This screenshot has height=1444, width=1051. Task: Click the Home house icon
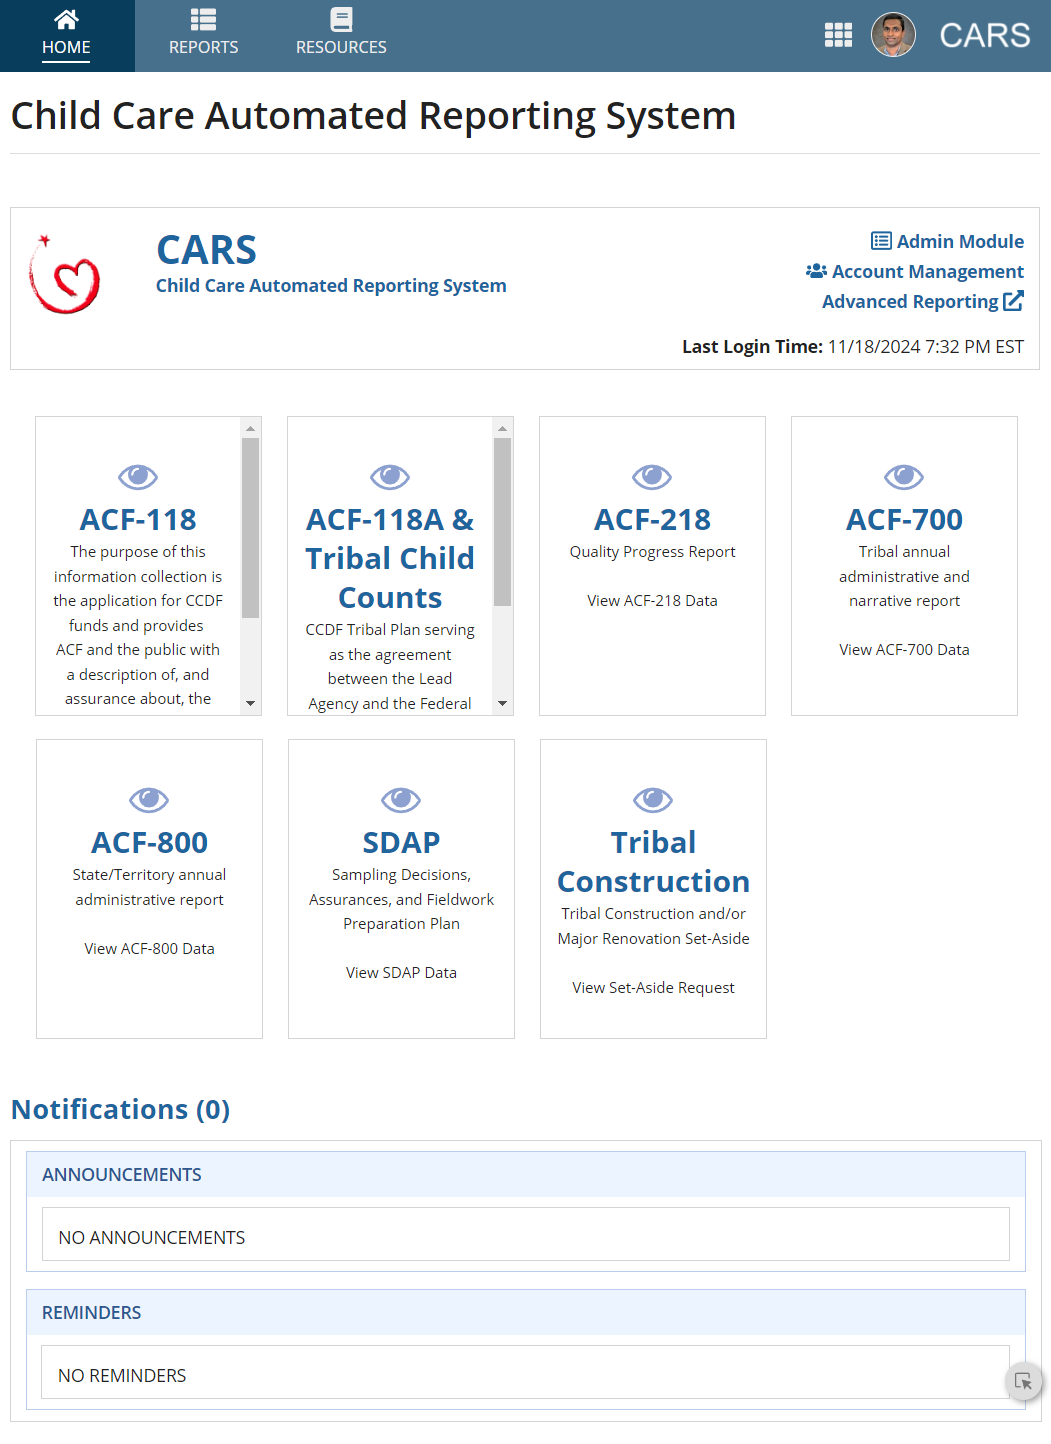(66, 20)
